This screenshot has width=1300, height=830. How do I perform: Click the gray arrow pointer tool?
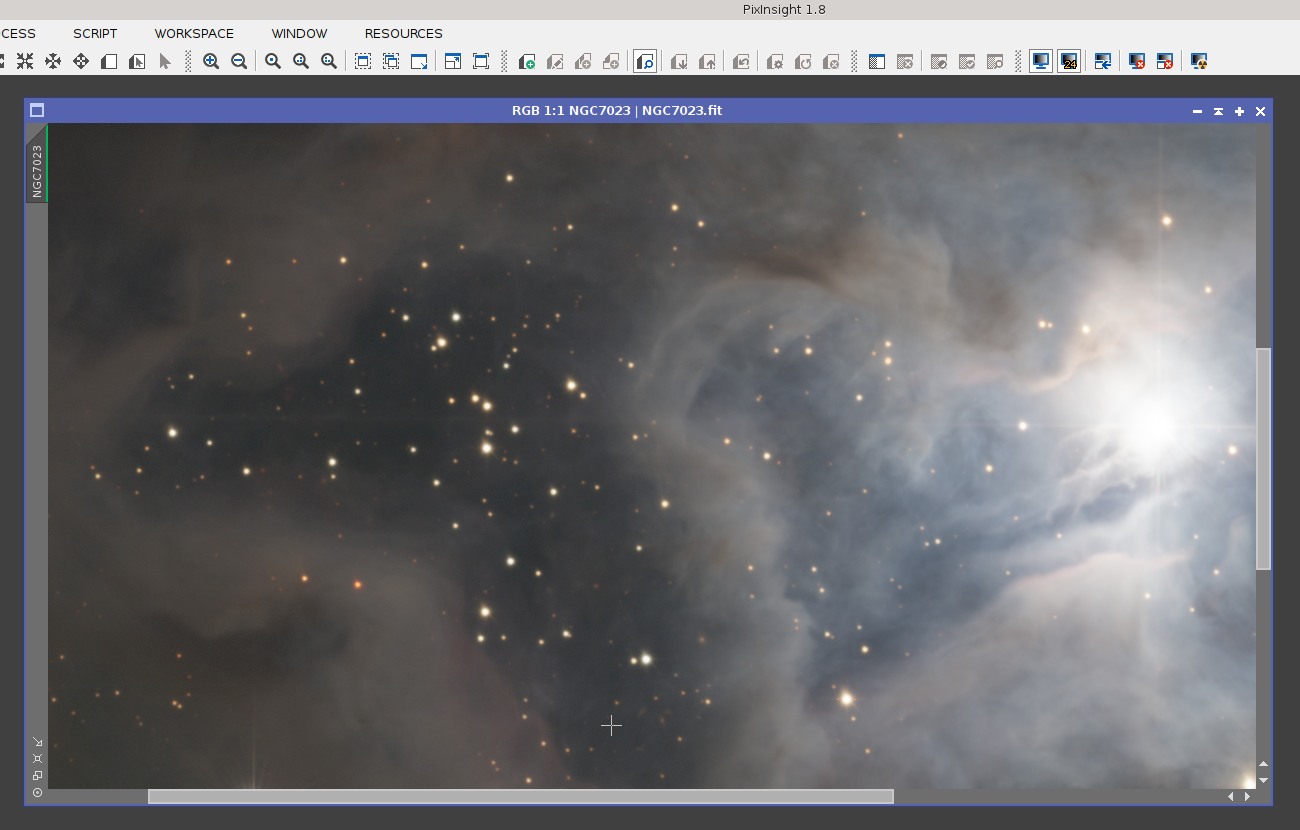coord(165,61)
